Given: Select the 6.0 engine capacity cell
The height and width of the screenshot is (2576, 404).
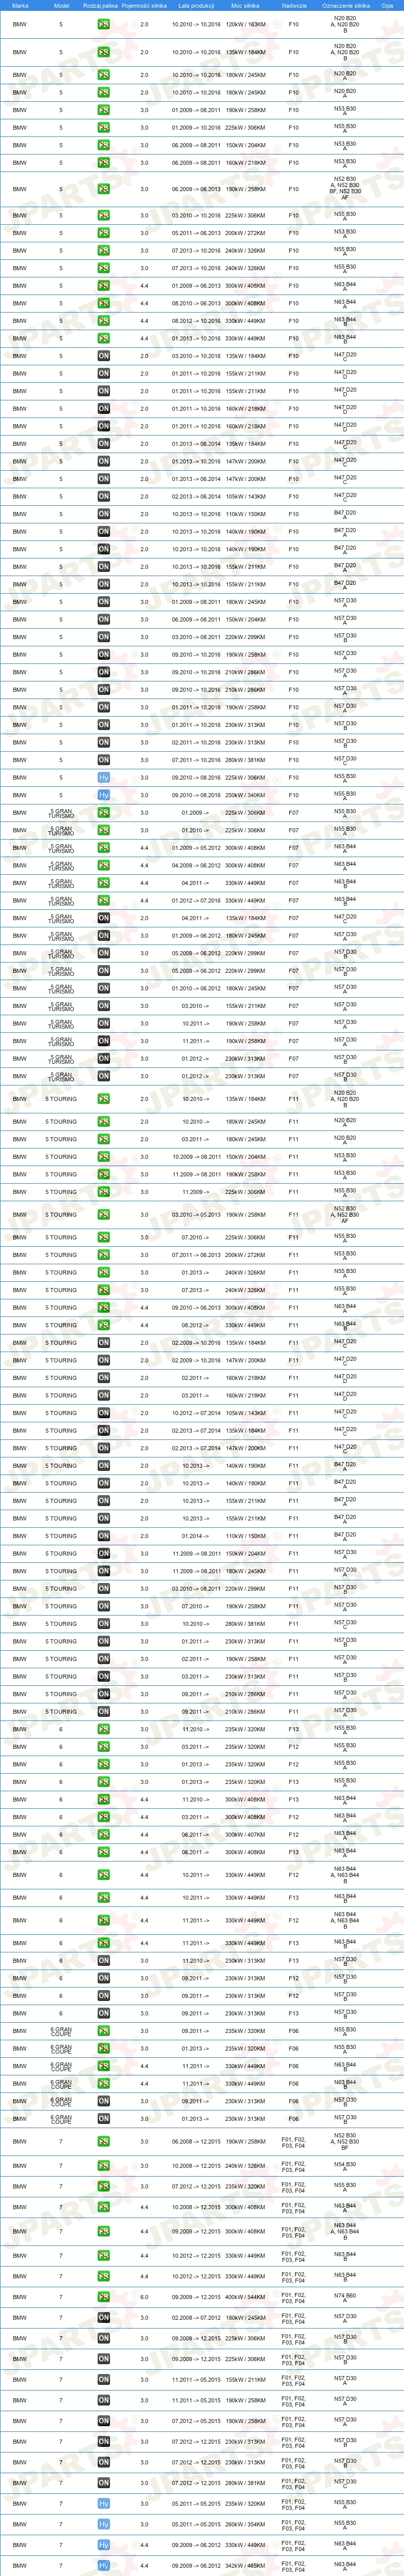Looking at the screenshot, I should (x=144, y=2297).
